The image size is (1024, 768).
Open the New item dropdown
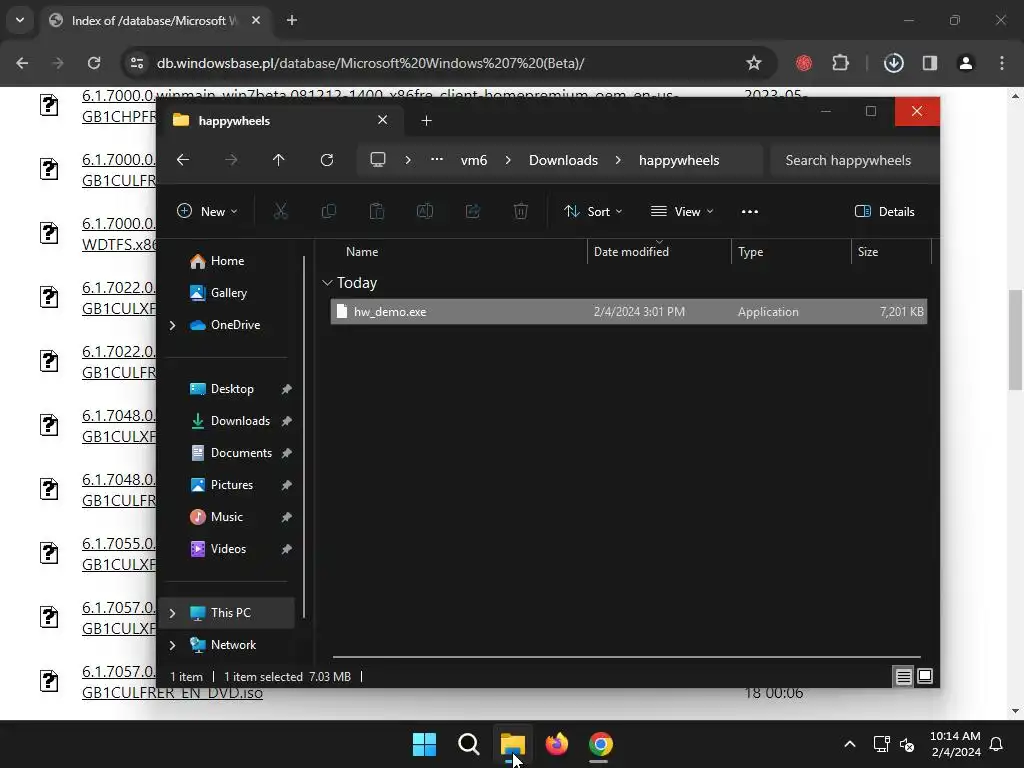point(208,211)
